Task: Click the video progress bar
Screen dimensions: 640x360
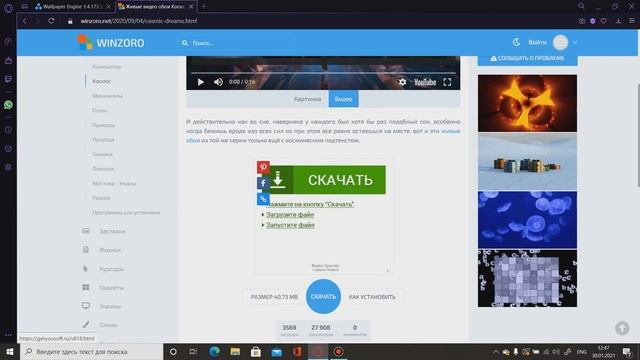Action: coord(323,73)
